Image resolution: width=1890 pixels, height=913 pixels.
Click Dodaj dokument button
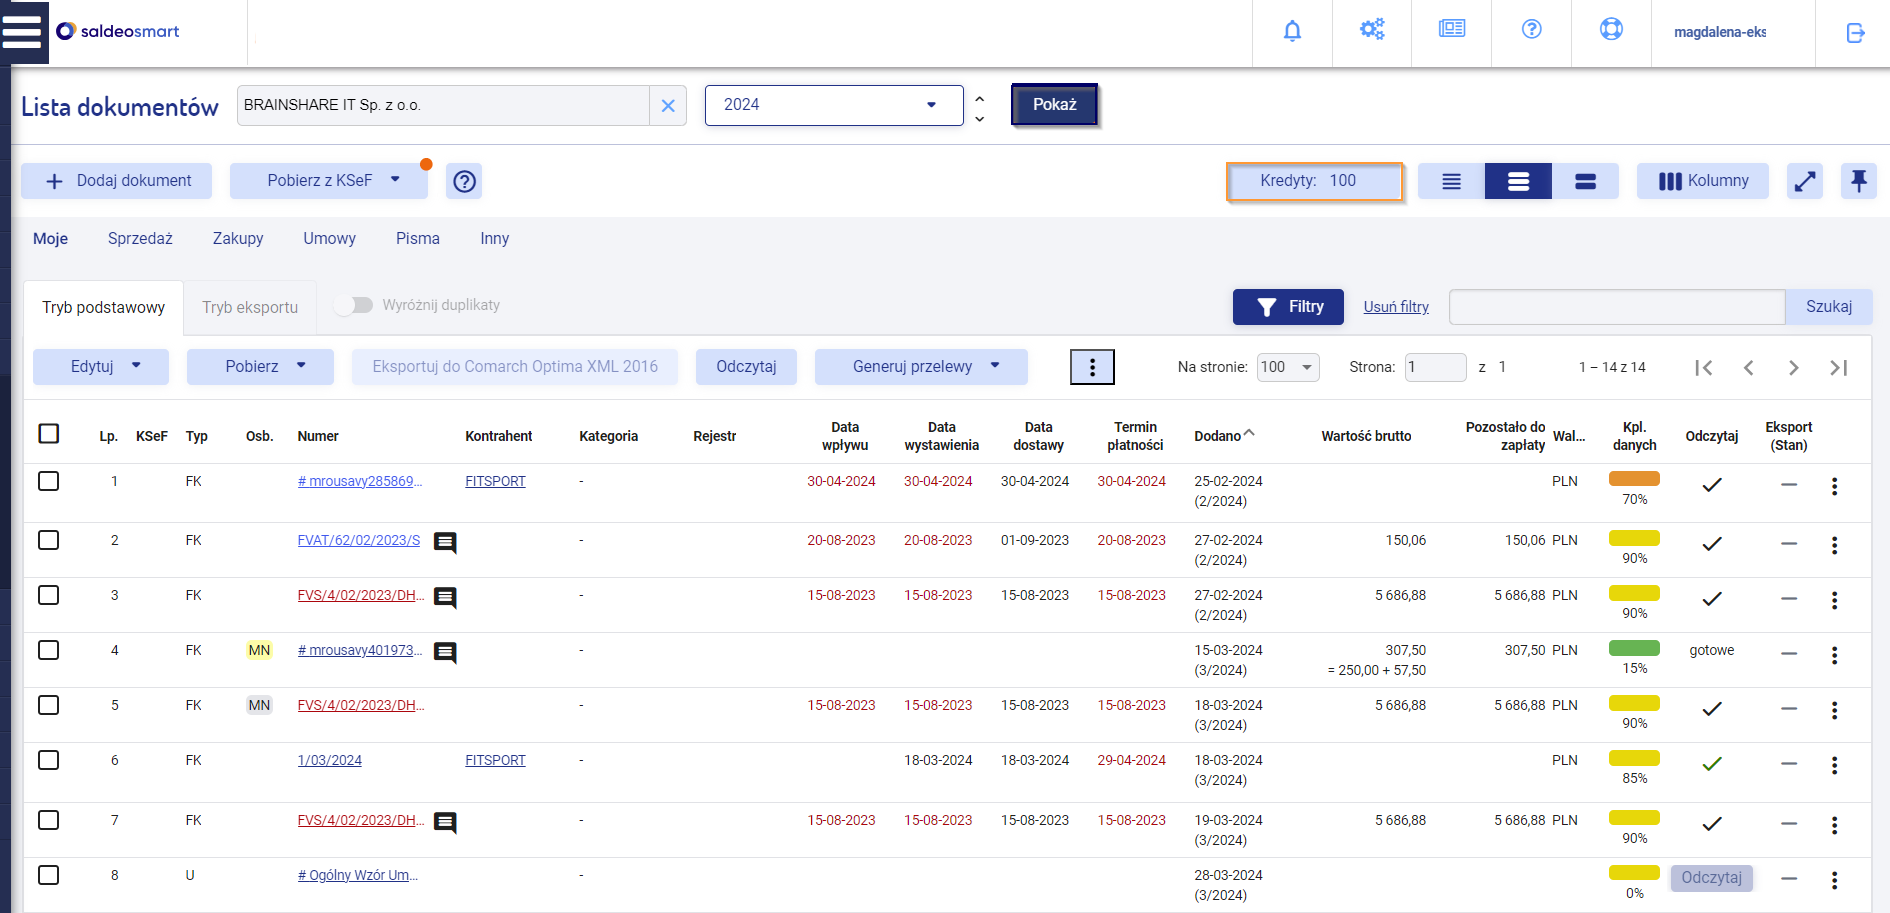[117, 181]
